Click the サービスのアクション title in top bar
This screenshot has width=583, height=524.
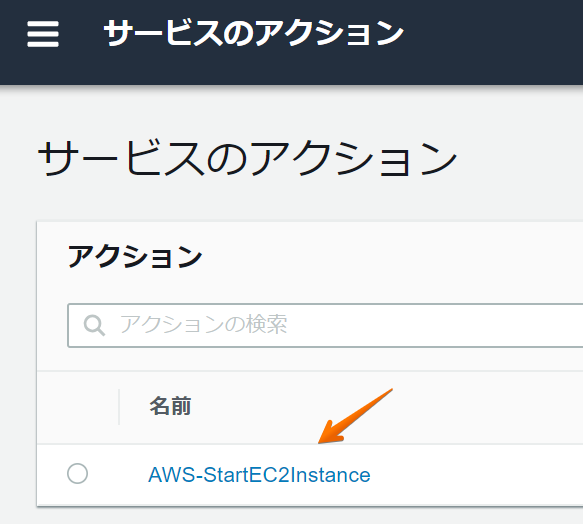pyautogui.click(x=254, y=33)
